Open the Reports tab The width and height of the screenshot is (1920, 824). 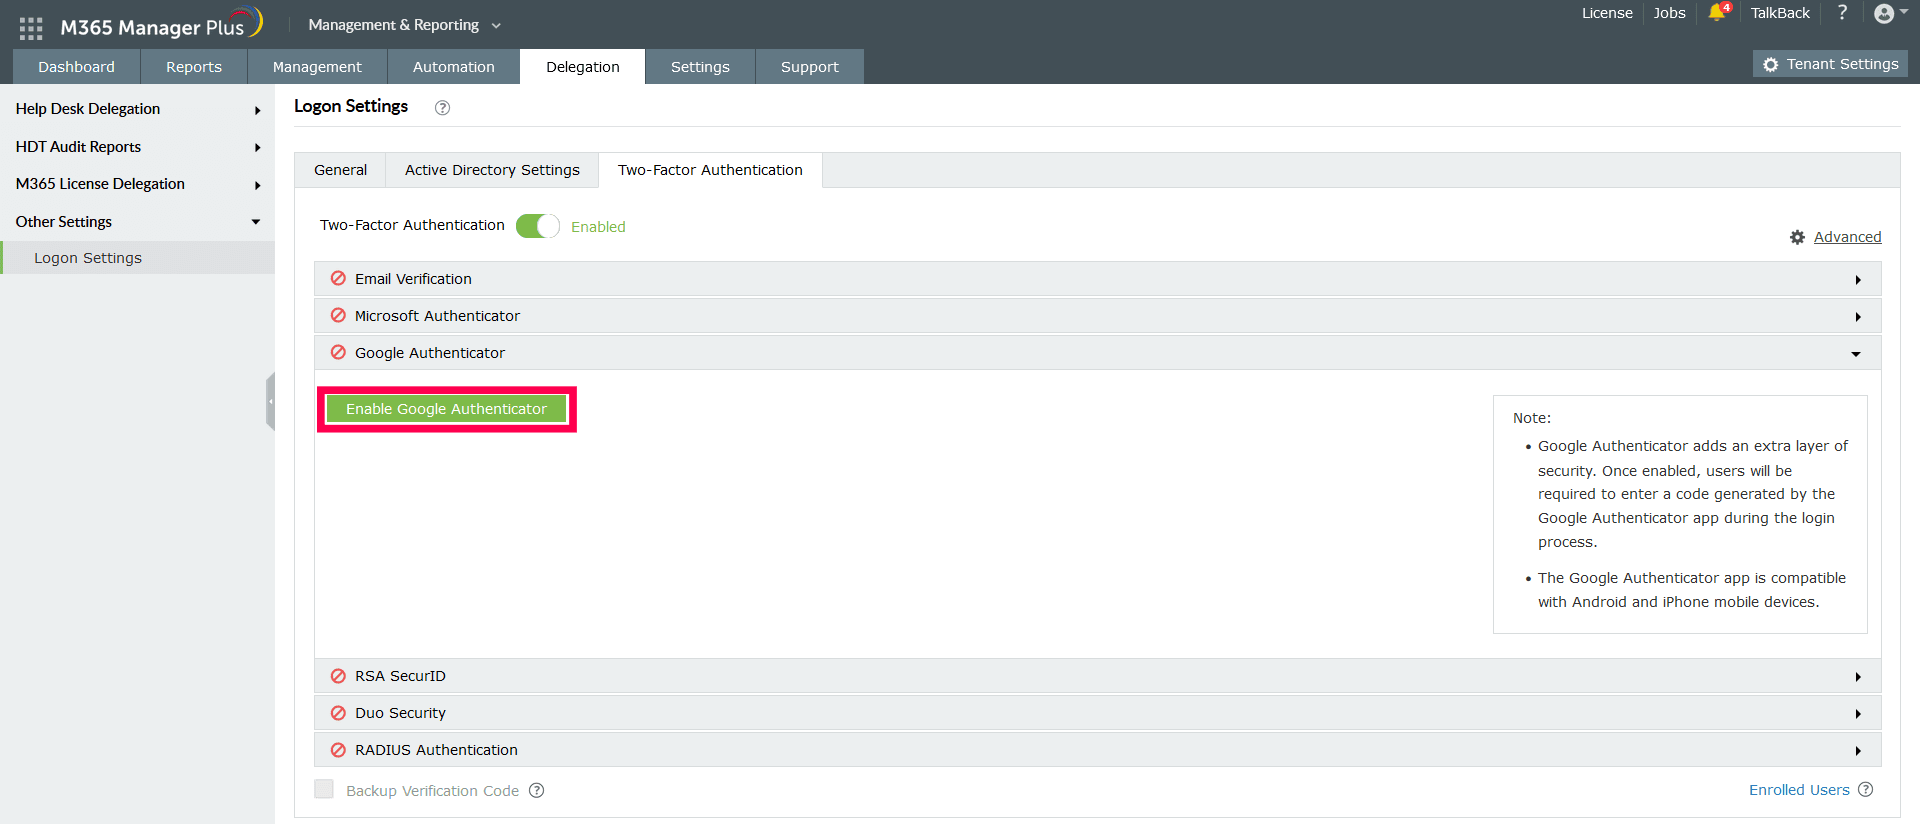[x=194, y=67]
